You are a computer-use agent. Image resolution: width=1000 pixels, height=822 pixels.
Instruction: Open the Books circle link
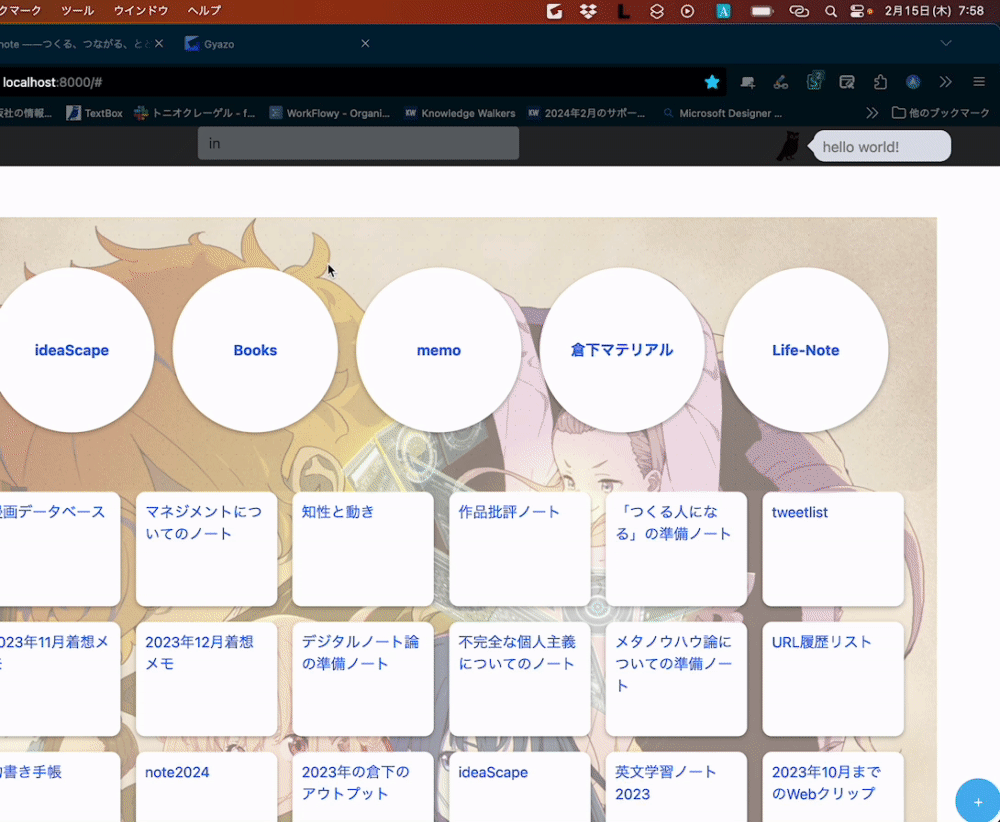[x=255, y=350]
